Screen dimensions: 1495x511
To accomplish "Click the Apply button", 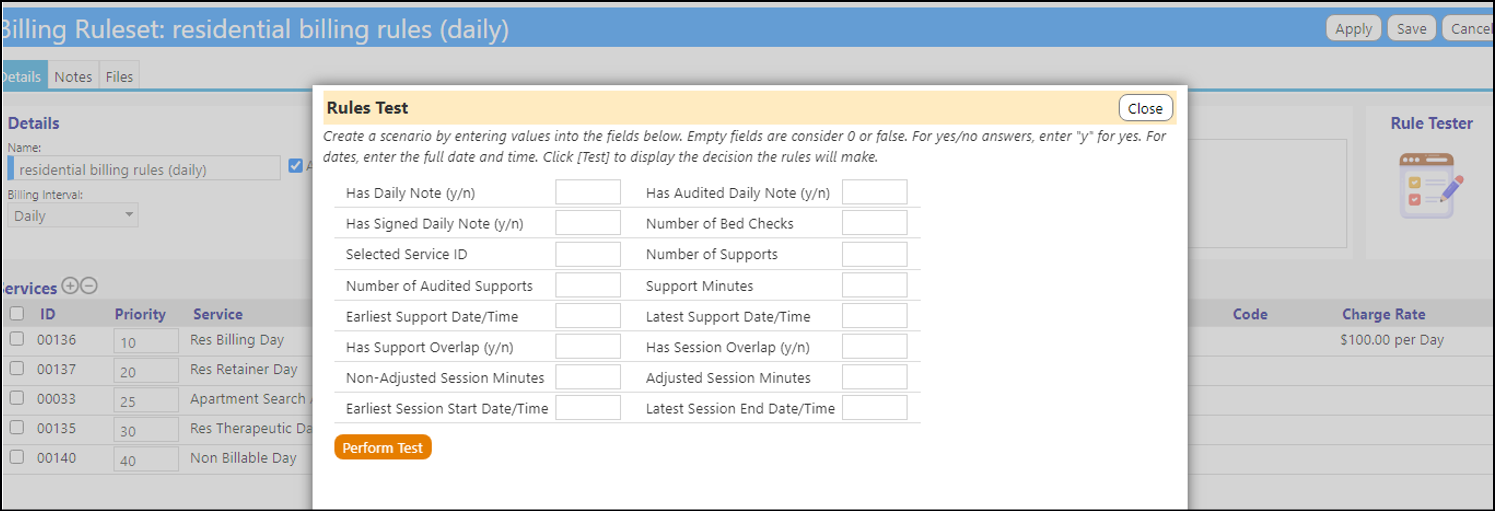I will (x=1354, y=29).
